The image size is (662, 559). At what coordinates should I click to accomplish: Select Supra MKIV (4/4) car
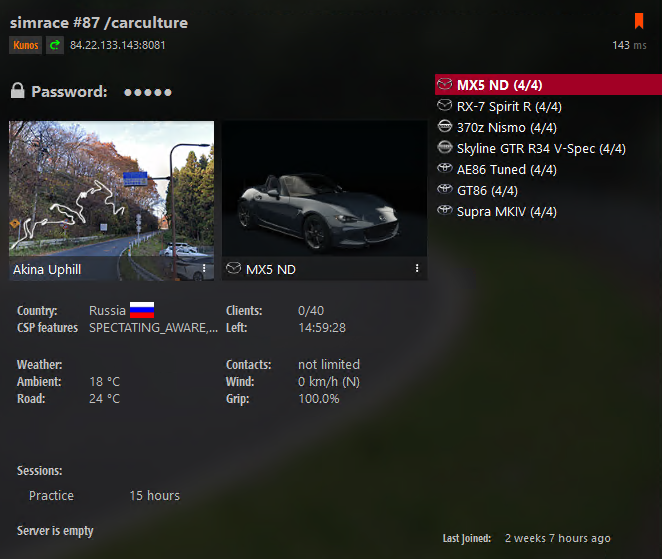[548, 211]
